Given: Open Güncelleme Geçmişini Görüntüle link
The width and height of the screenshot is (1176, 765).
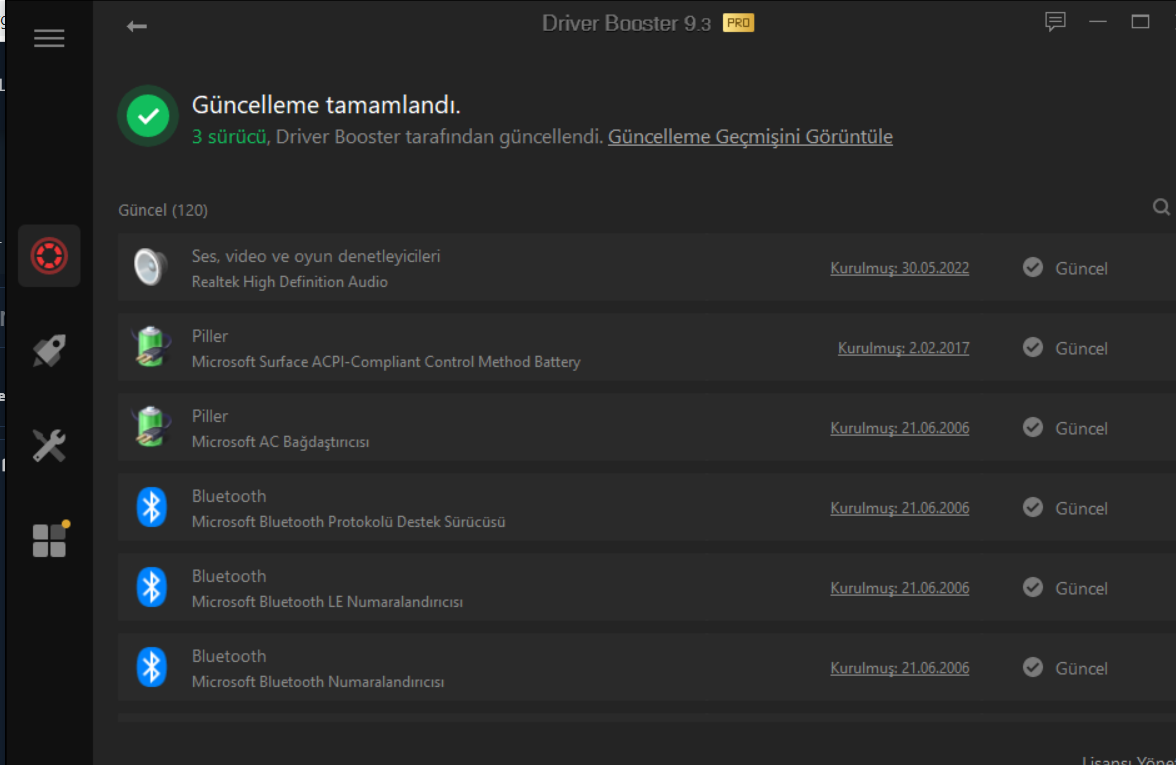Looking at the screenshot, I should point(750,136).
